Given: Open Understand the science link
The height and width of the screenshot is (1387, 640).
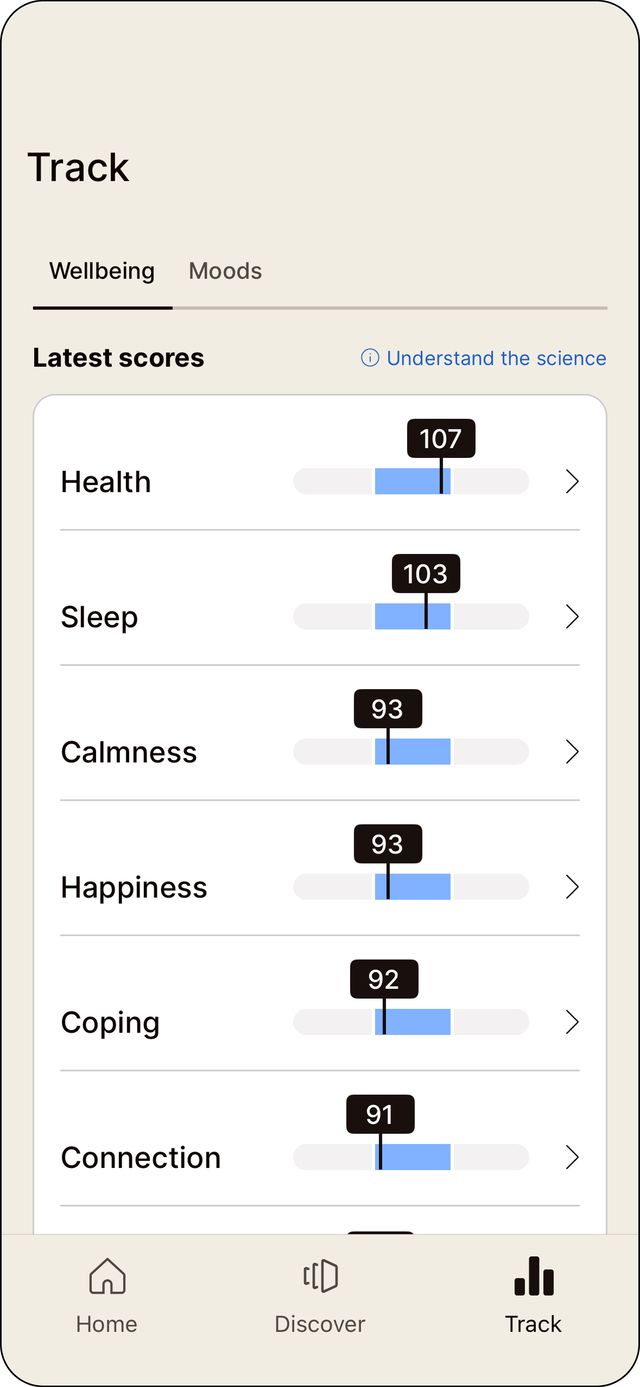Looking at the screenshot, I should pos(496,358).
